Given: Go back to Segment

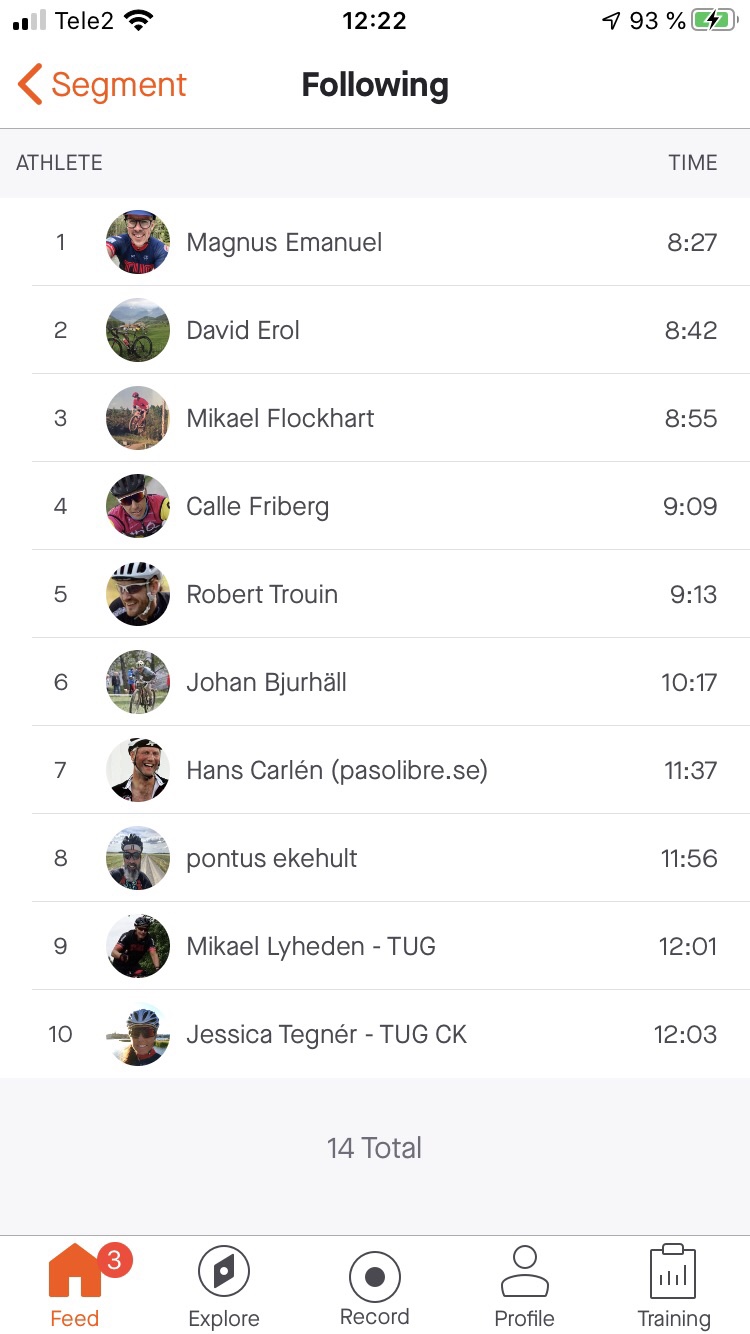Looking at the screenshot, I should tap(118, 85).
